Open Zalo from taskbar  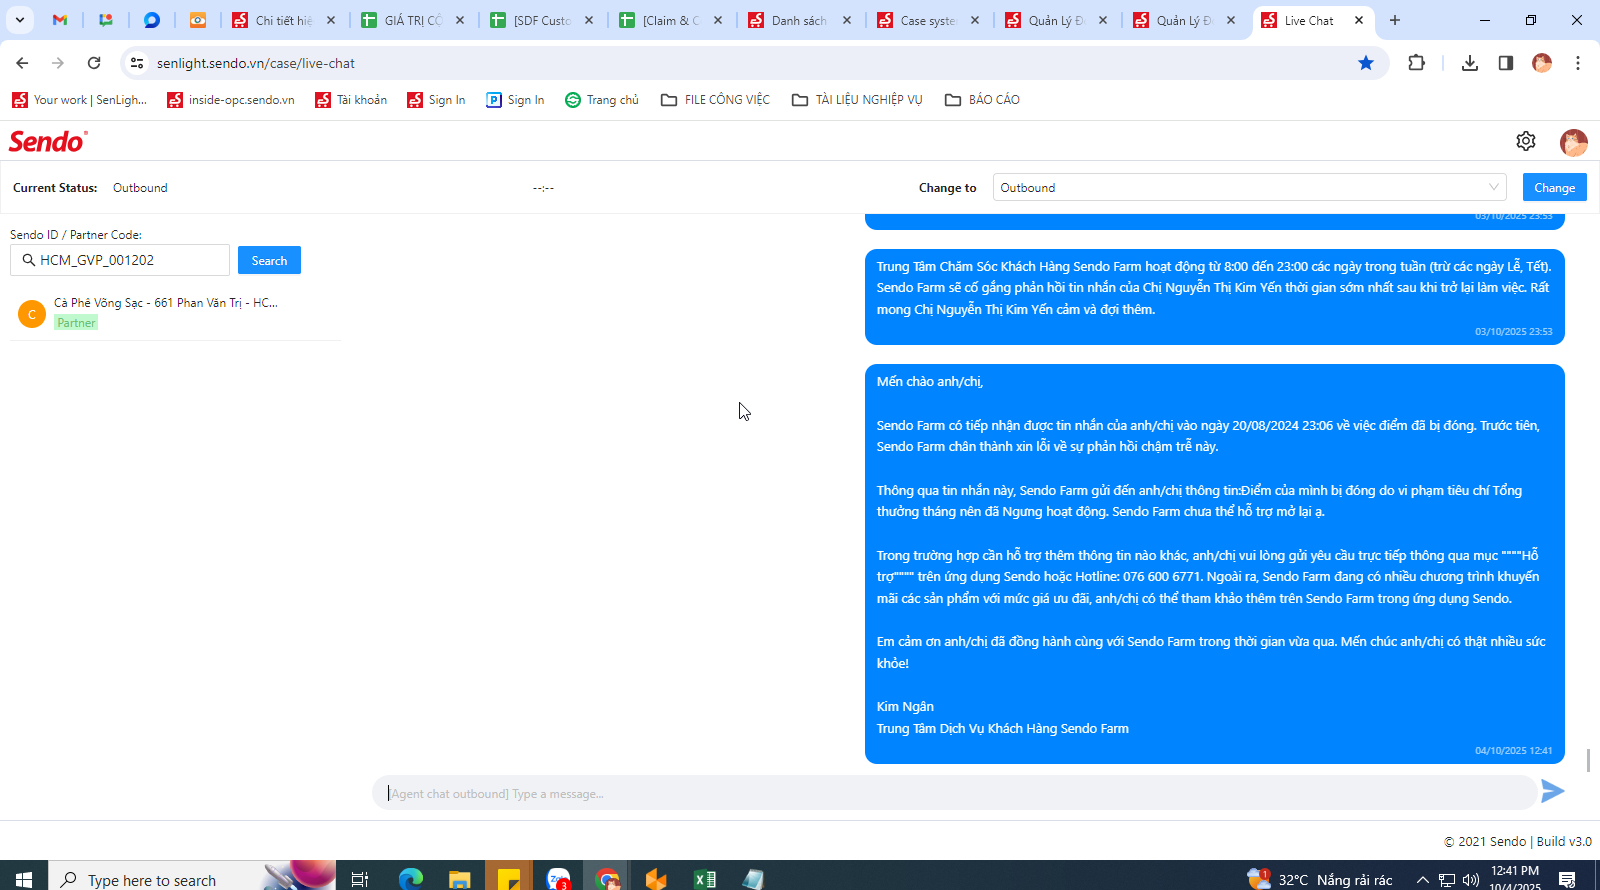pyautogui.click(x=558, y=879)
